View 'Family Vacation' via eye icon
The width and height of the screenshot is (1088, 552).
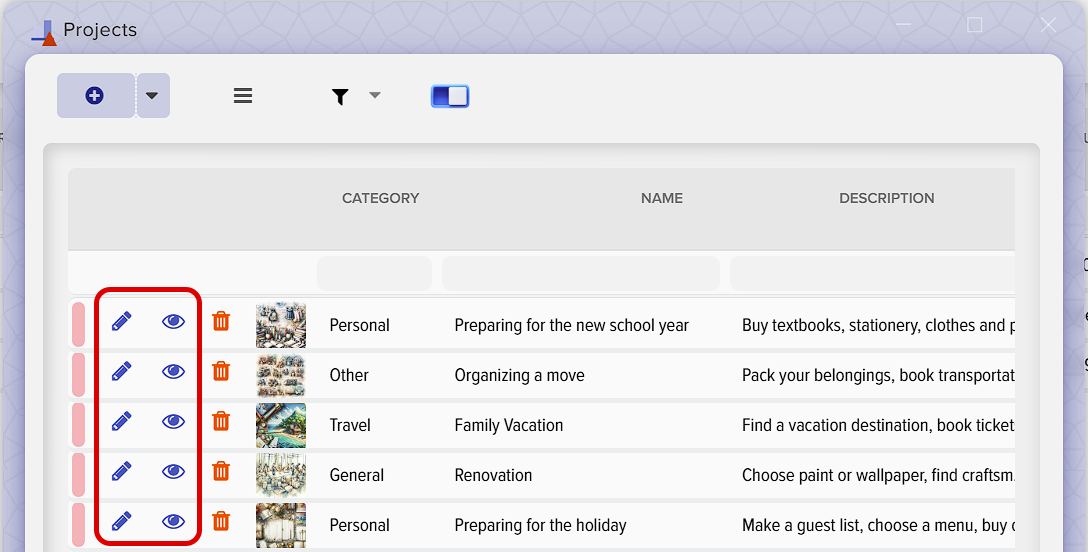tap(173, 422)
